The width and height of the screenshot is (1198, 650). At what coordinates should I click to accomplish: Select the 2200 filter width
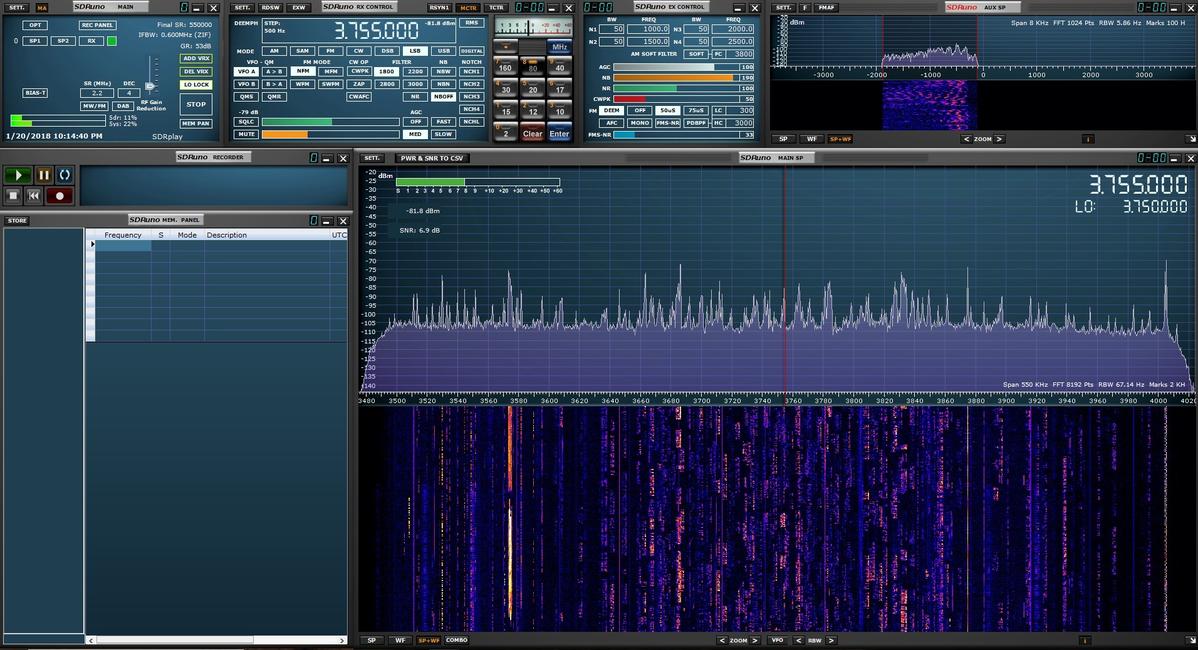[415, 72]
